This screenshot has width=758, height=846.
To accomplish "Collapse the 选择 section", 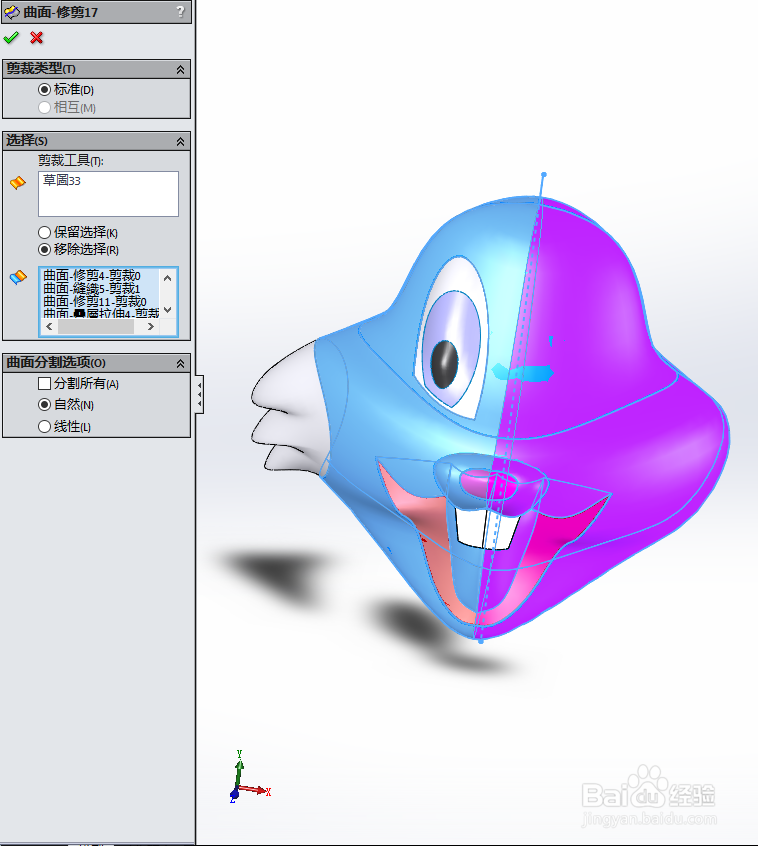I will 180,141.
